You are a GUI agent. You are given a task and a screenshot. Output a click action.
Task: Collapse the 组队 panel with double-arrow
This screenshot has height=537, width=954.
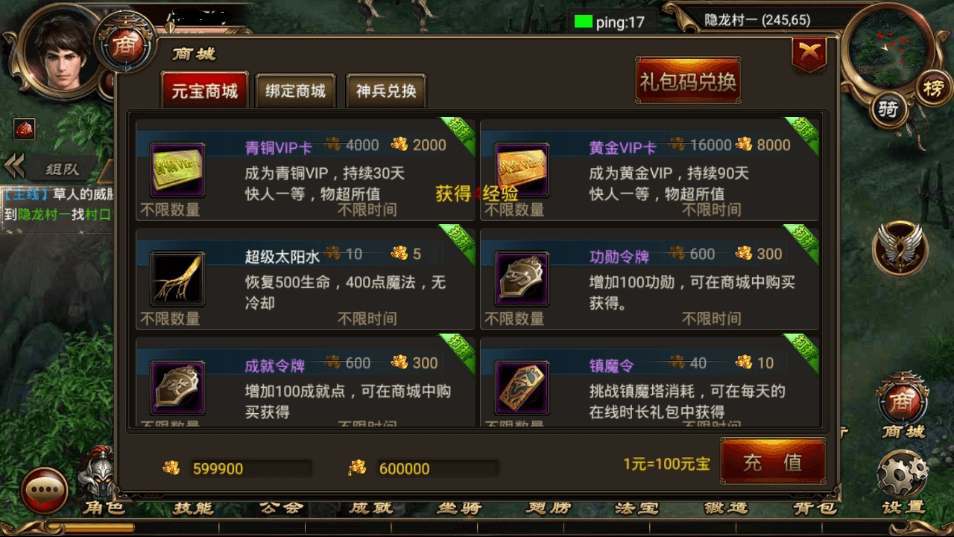tap(15, 167)
